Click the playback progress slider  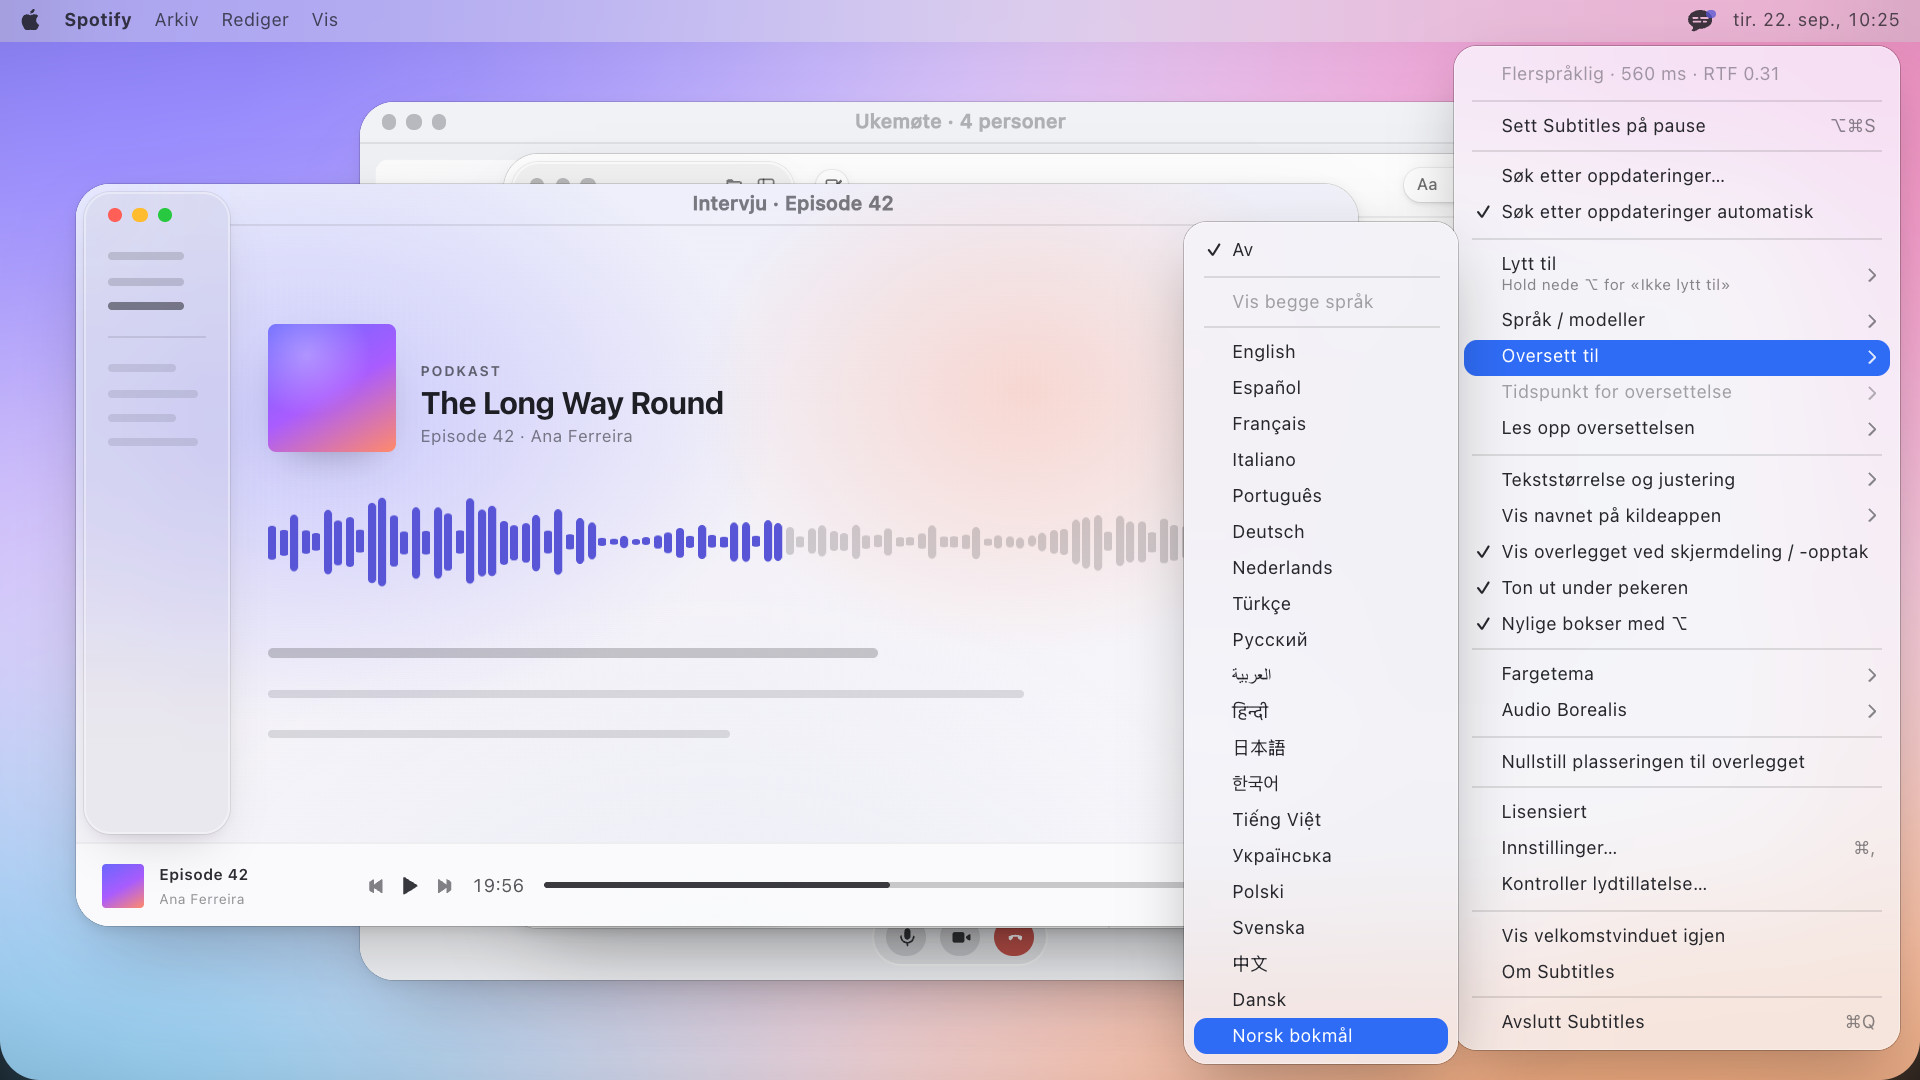point(864,885)
